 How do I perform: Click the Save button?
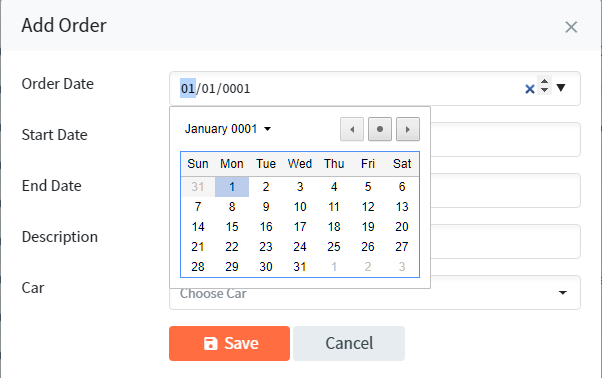pos(229,343)
